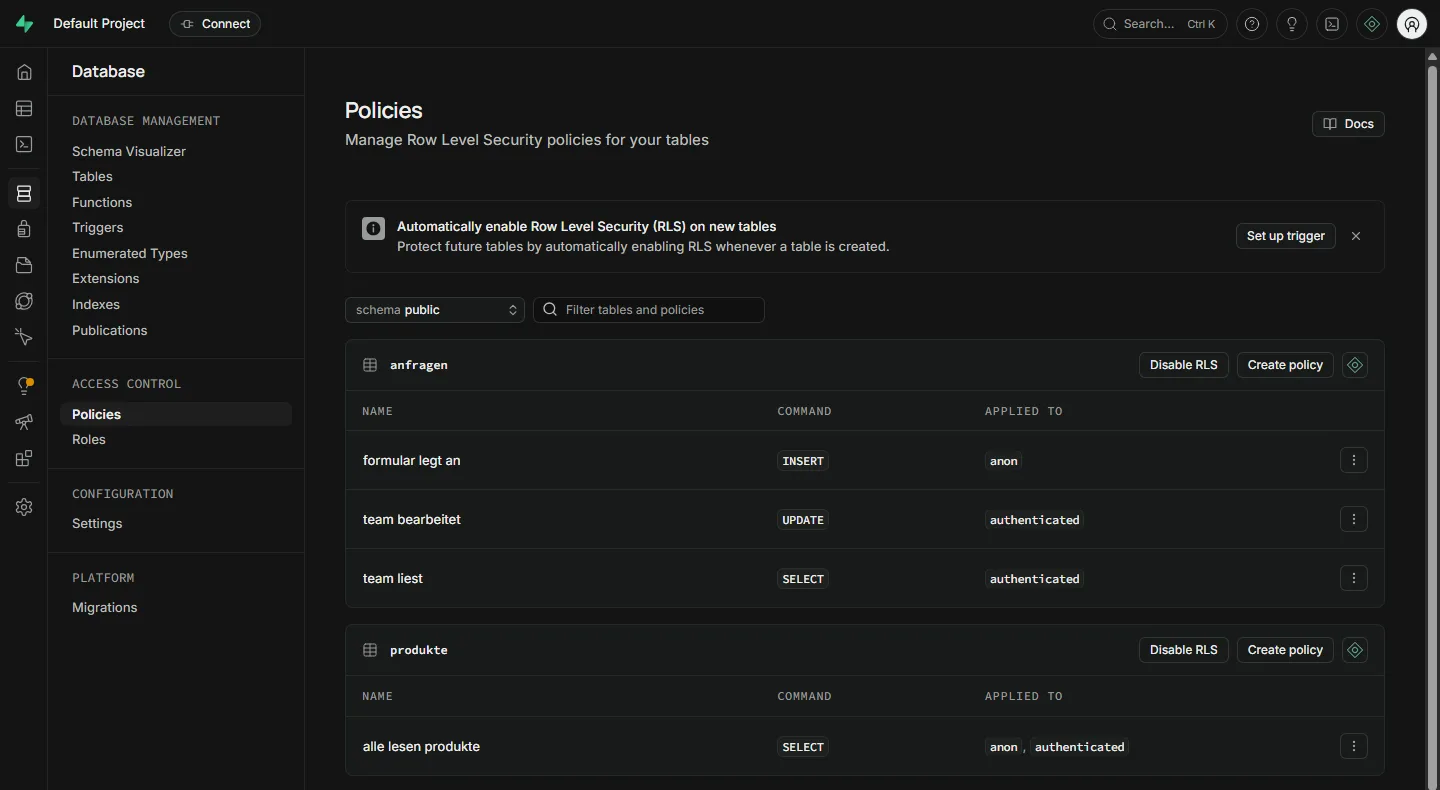
Task: Open options menu for 'team liest' policy
Action: 1354,578
